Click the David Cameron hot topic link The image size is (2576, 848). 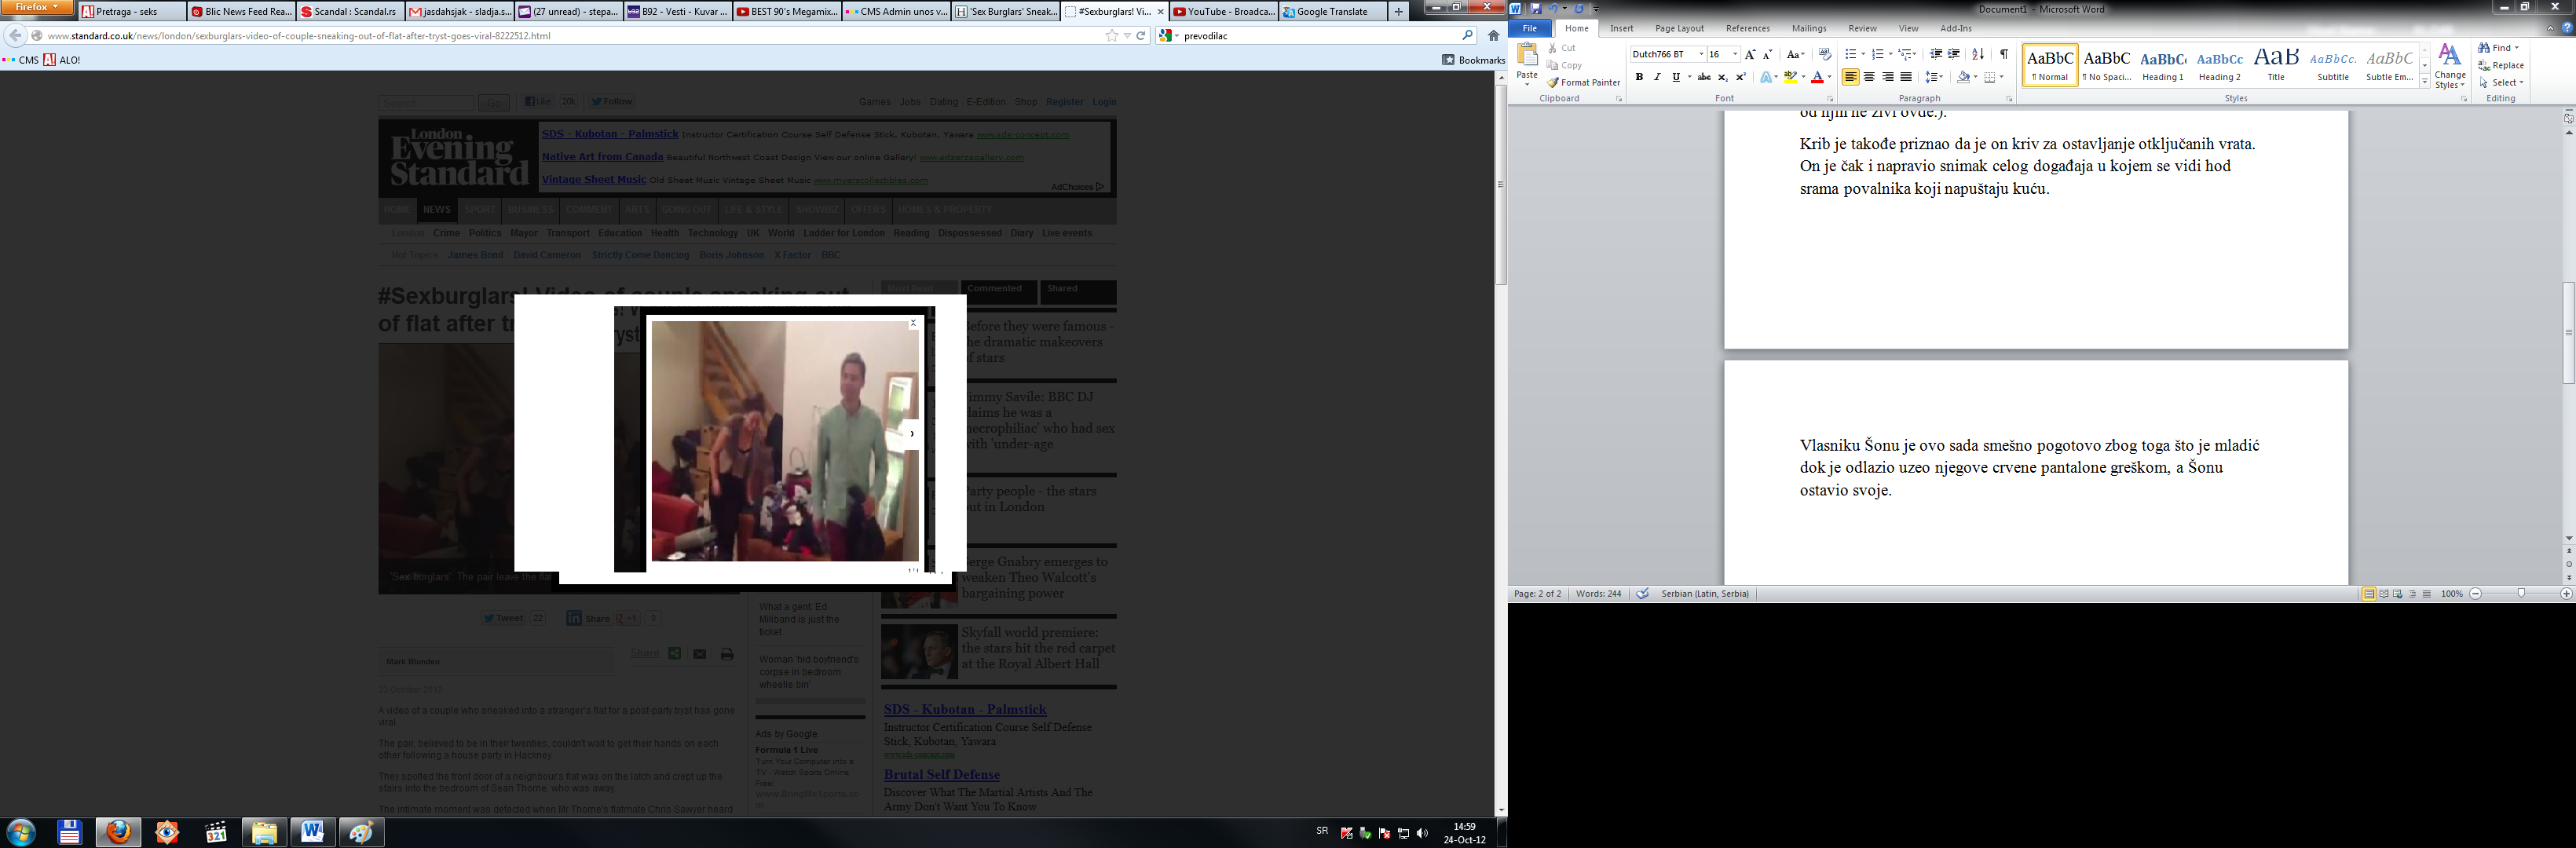click(547, 255)
